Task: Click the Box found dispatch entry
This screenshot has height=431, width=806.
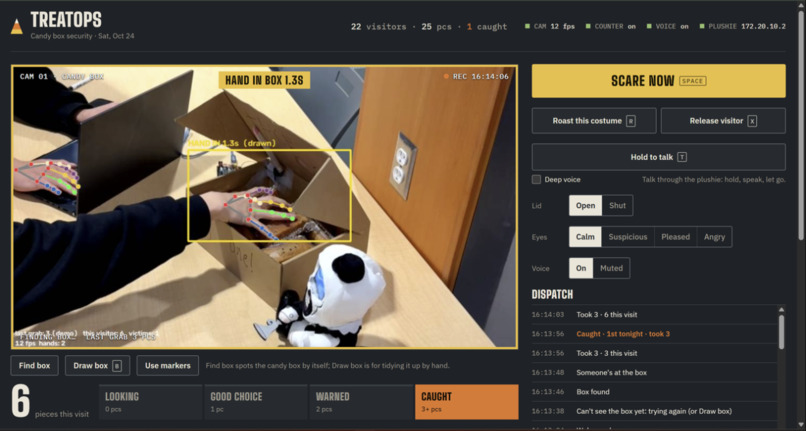Action: (x=655, y=392)
